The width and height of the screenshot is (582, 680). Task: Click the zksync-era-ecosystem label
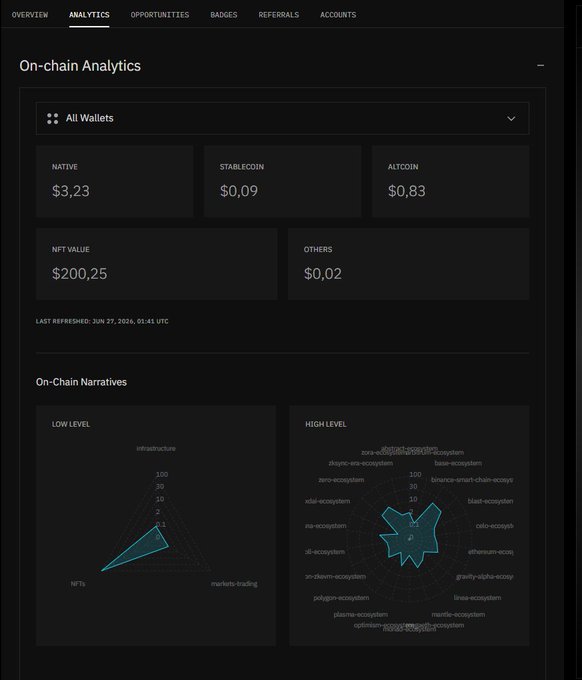[x=360, y=463]
